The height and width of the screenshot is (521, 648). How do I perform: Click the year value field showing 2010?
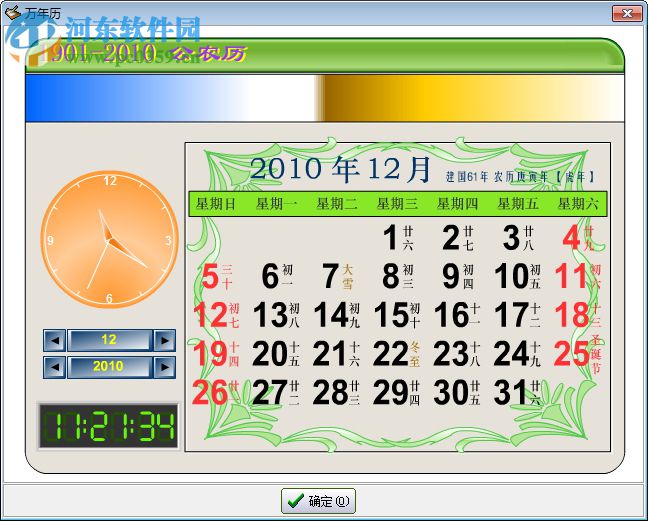pos(110,367)
